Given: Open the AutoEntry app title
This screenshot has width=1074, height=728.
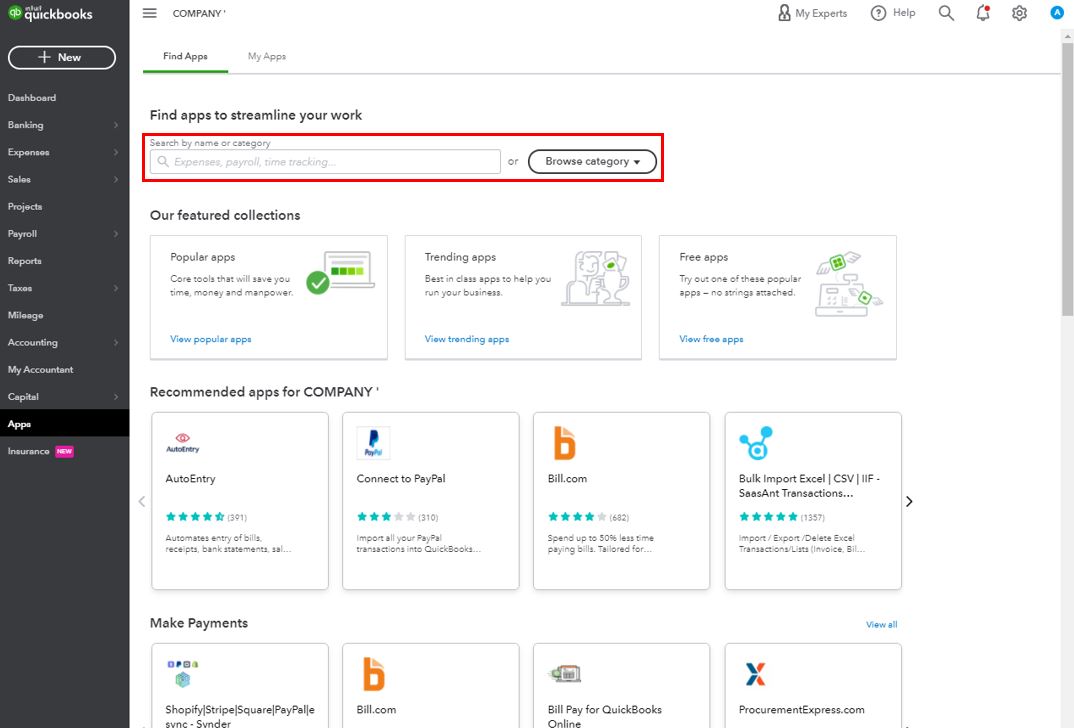Looking at the screenshot, I should (190, 479).
